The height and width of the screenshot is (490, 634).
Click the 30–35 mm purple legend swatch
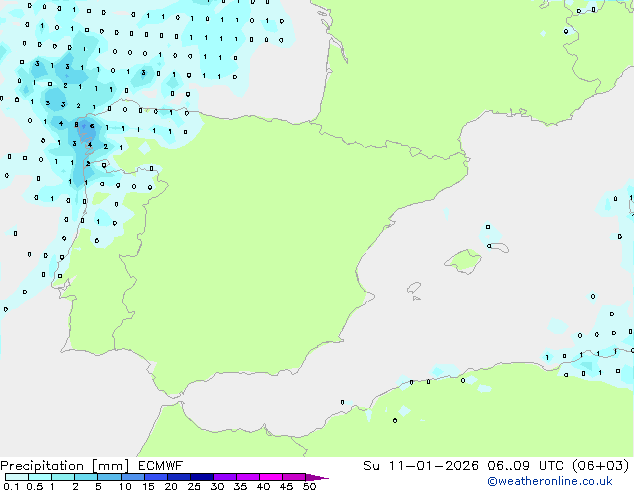[225, 477]
